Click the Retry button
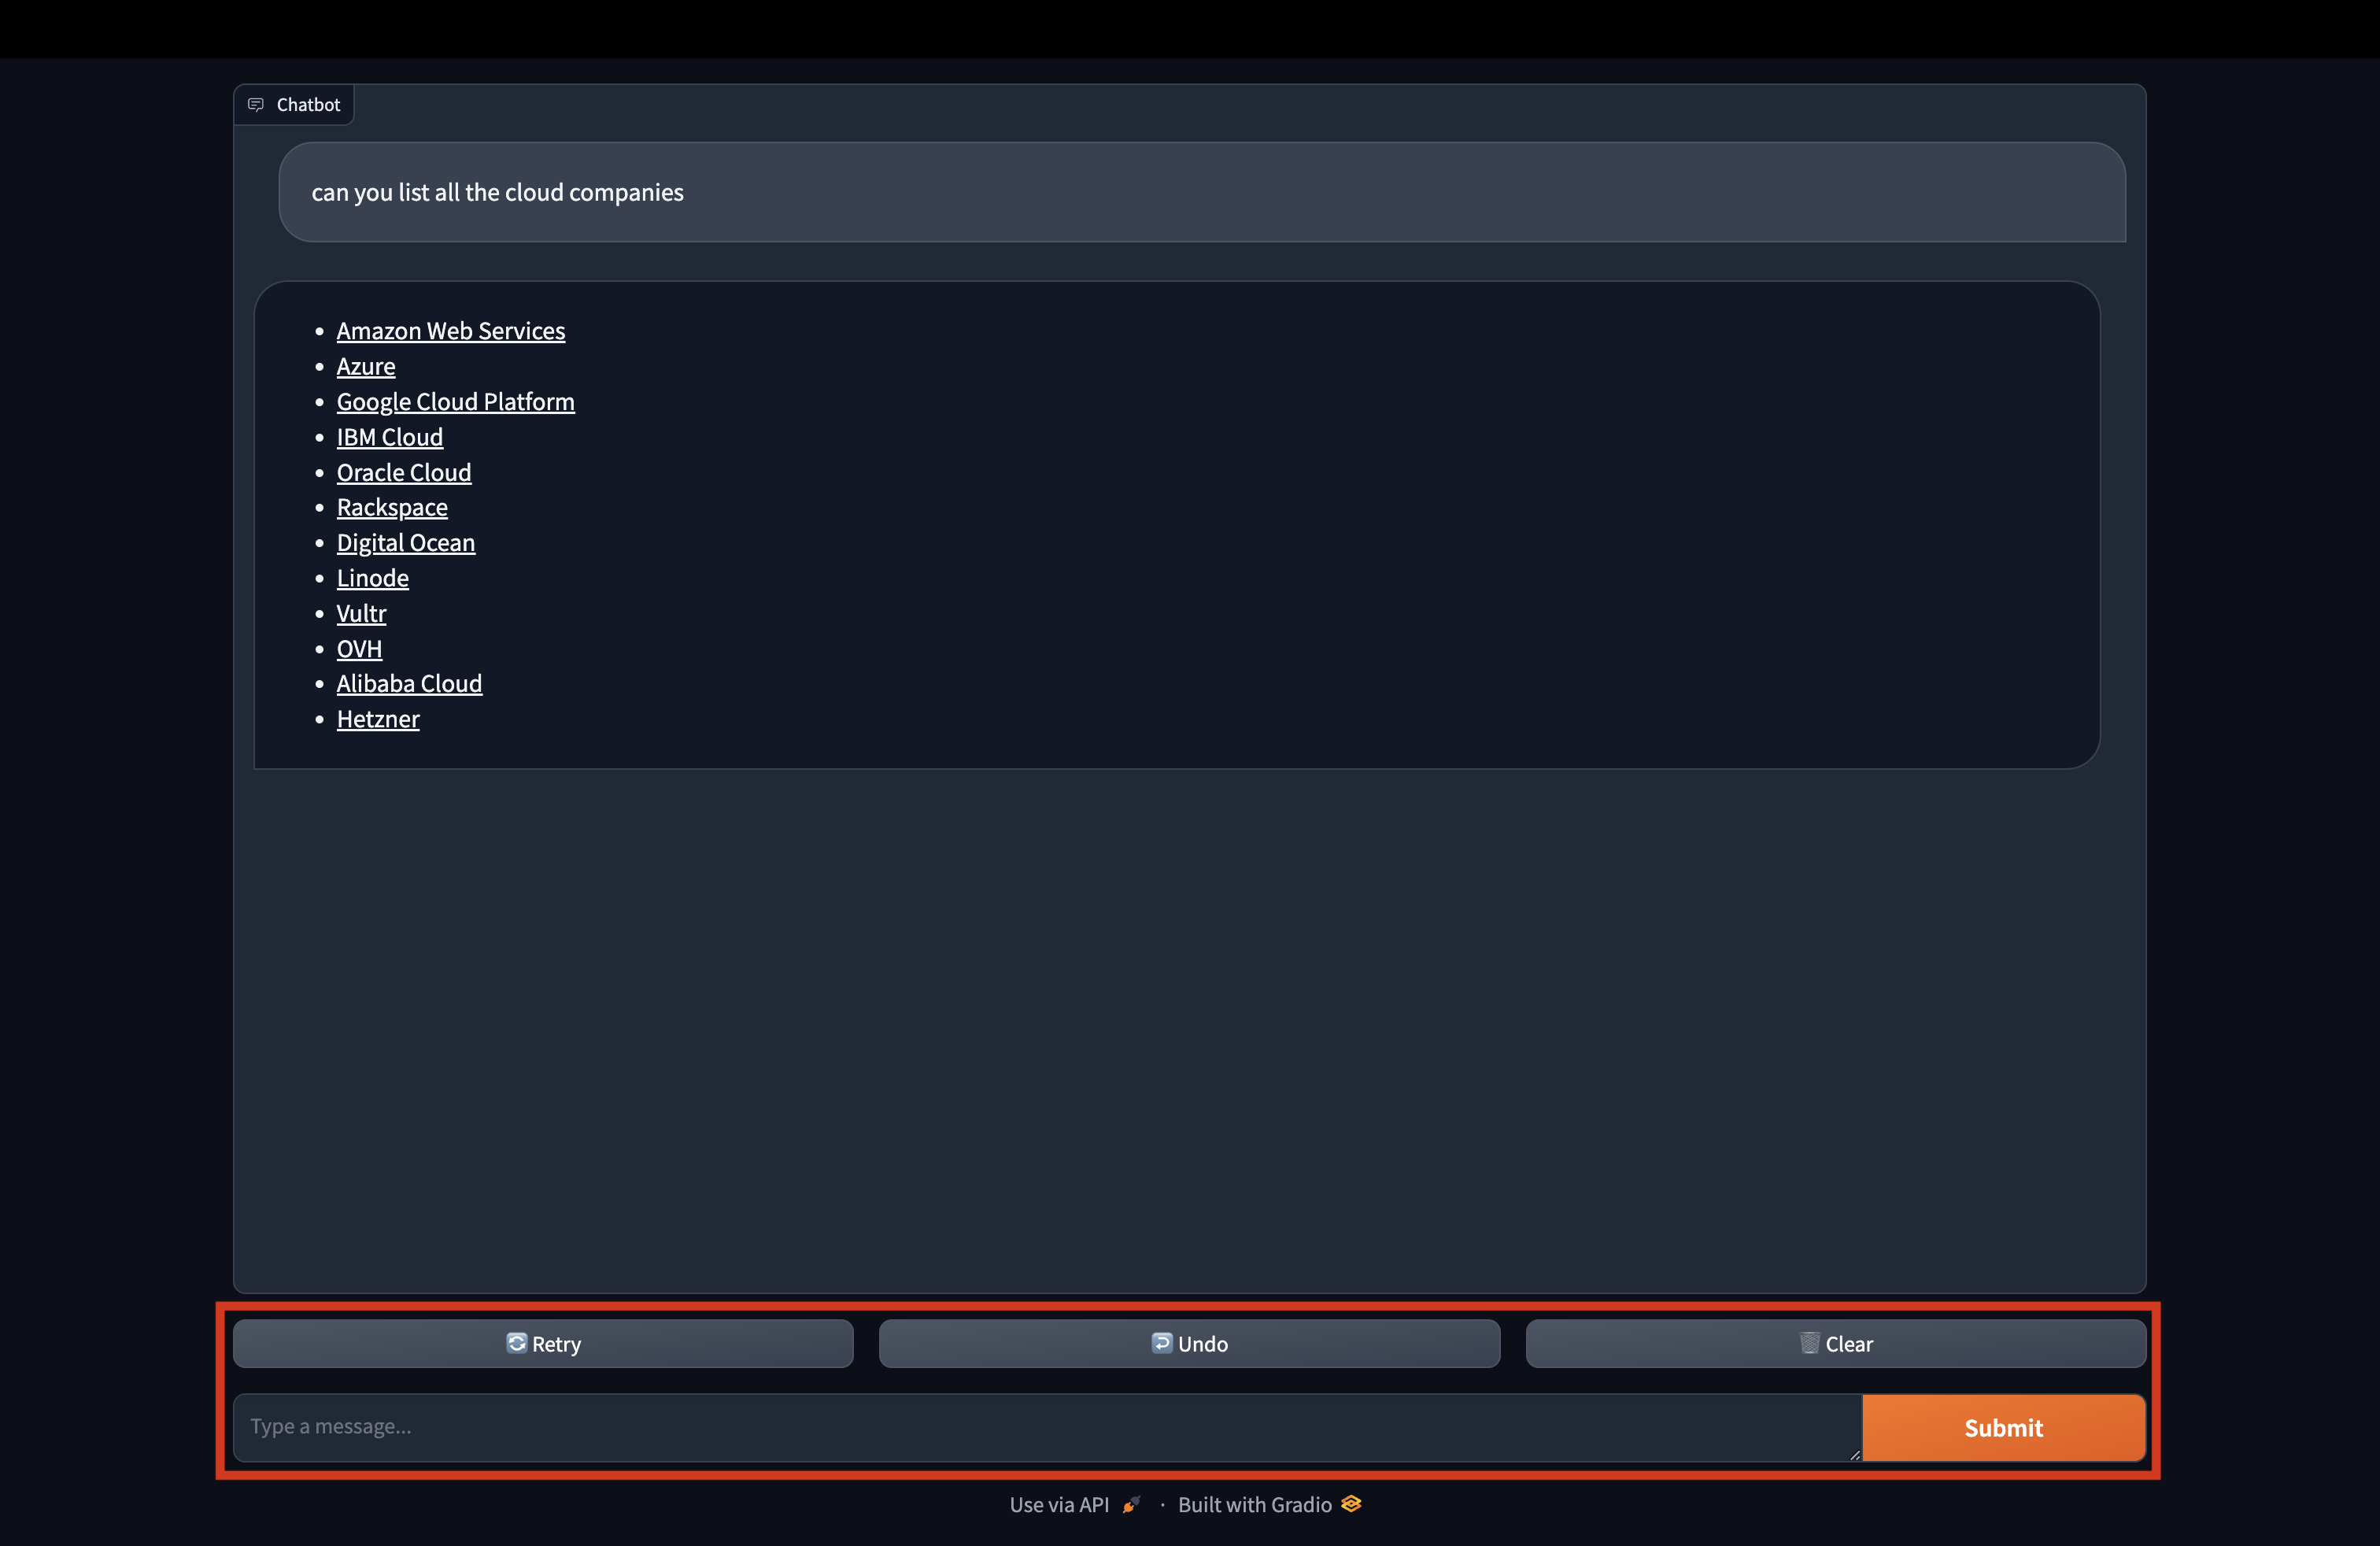2380x1546 pixels. tap(543, 1343)
